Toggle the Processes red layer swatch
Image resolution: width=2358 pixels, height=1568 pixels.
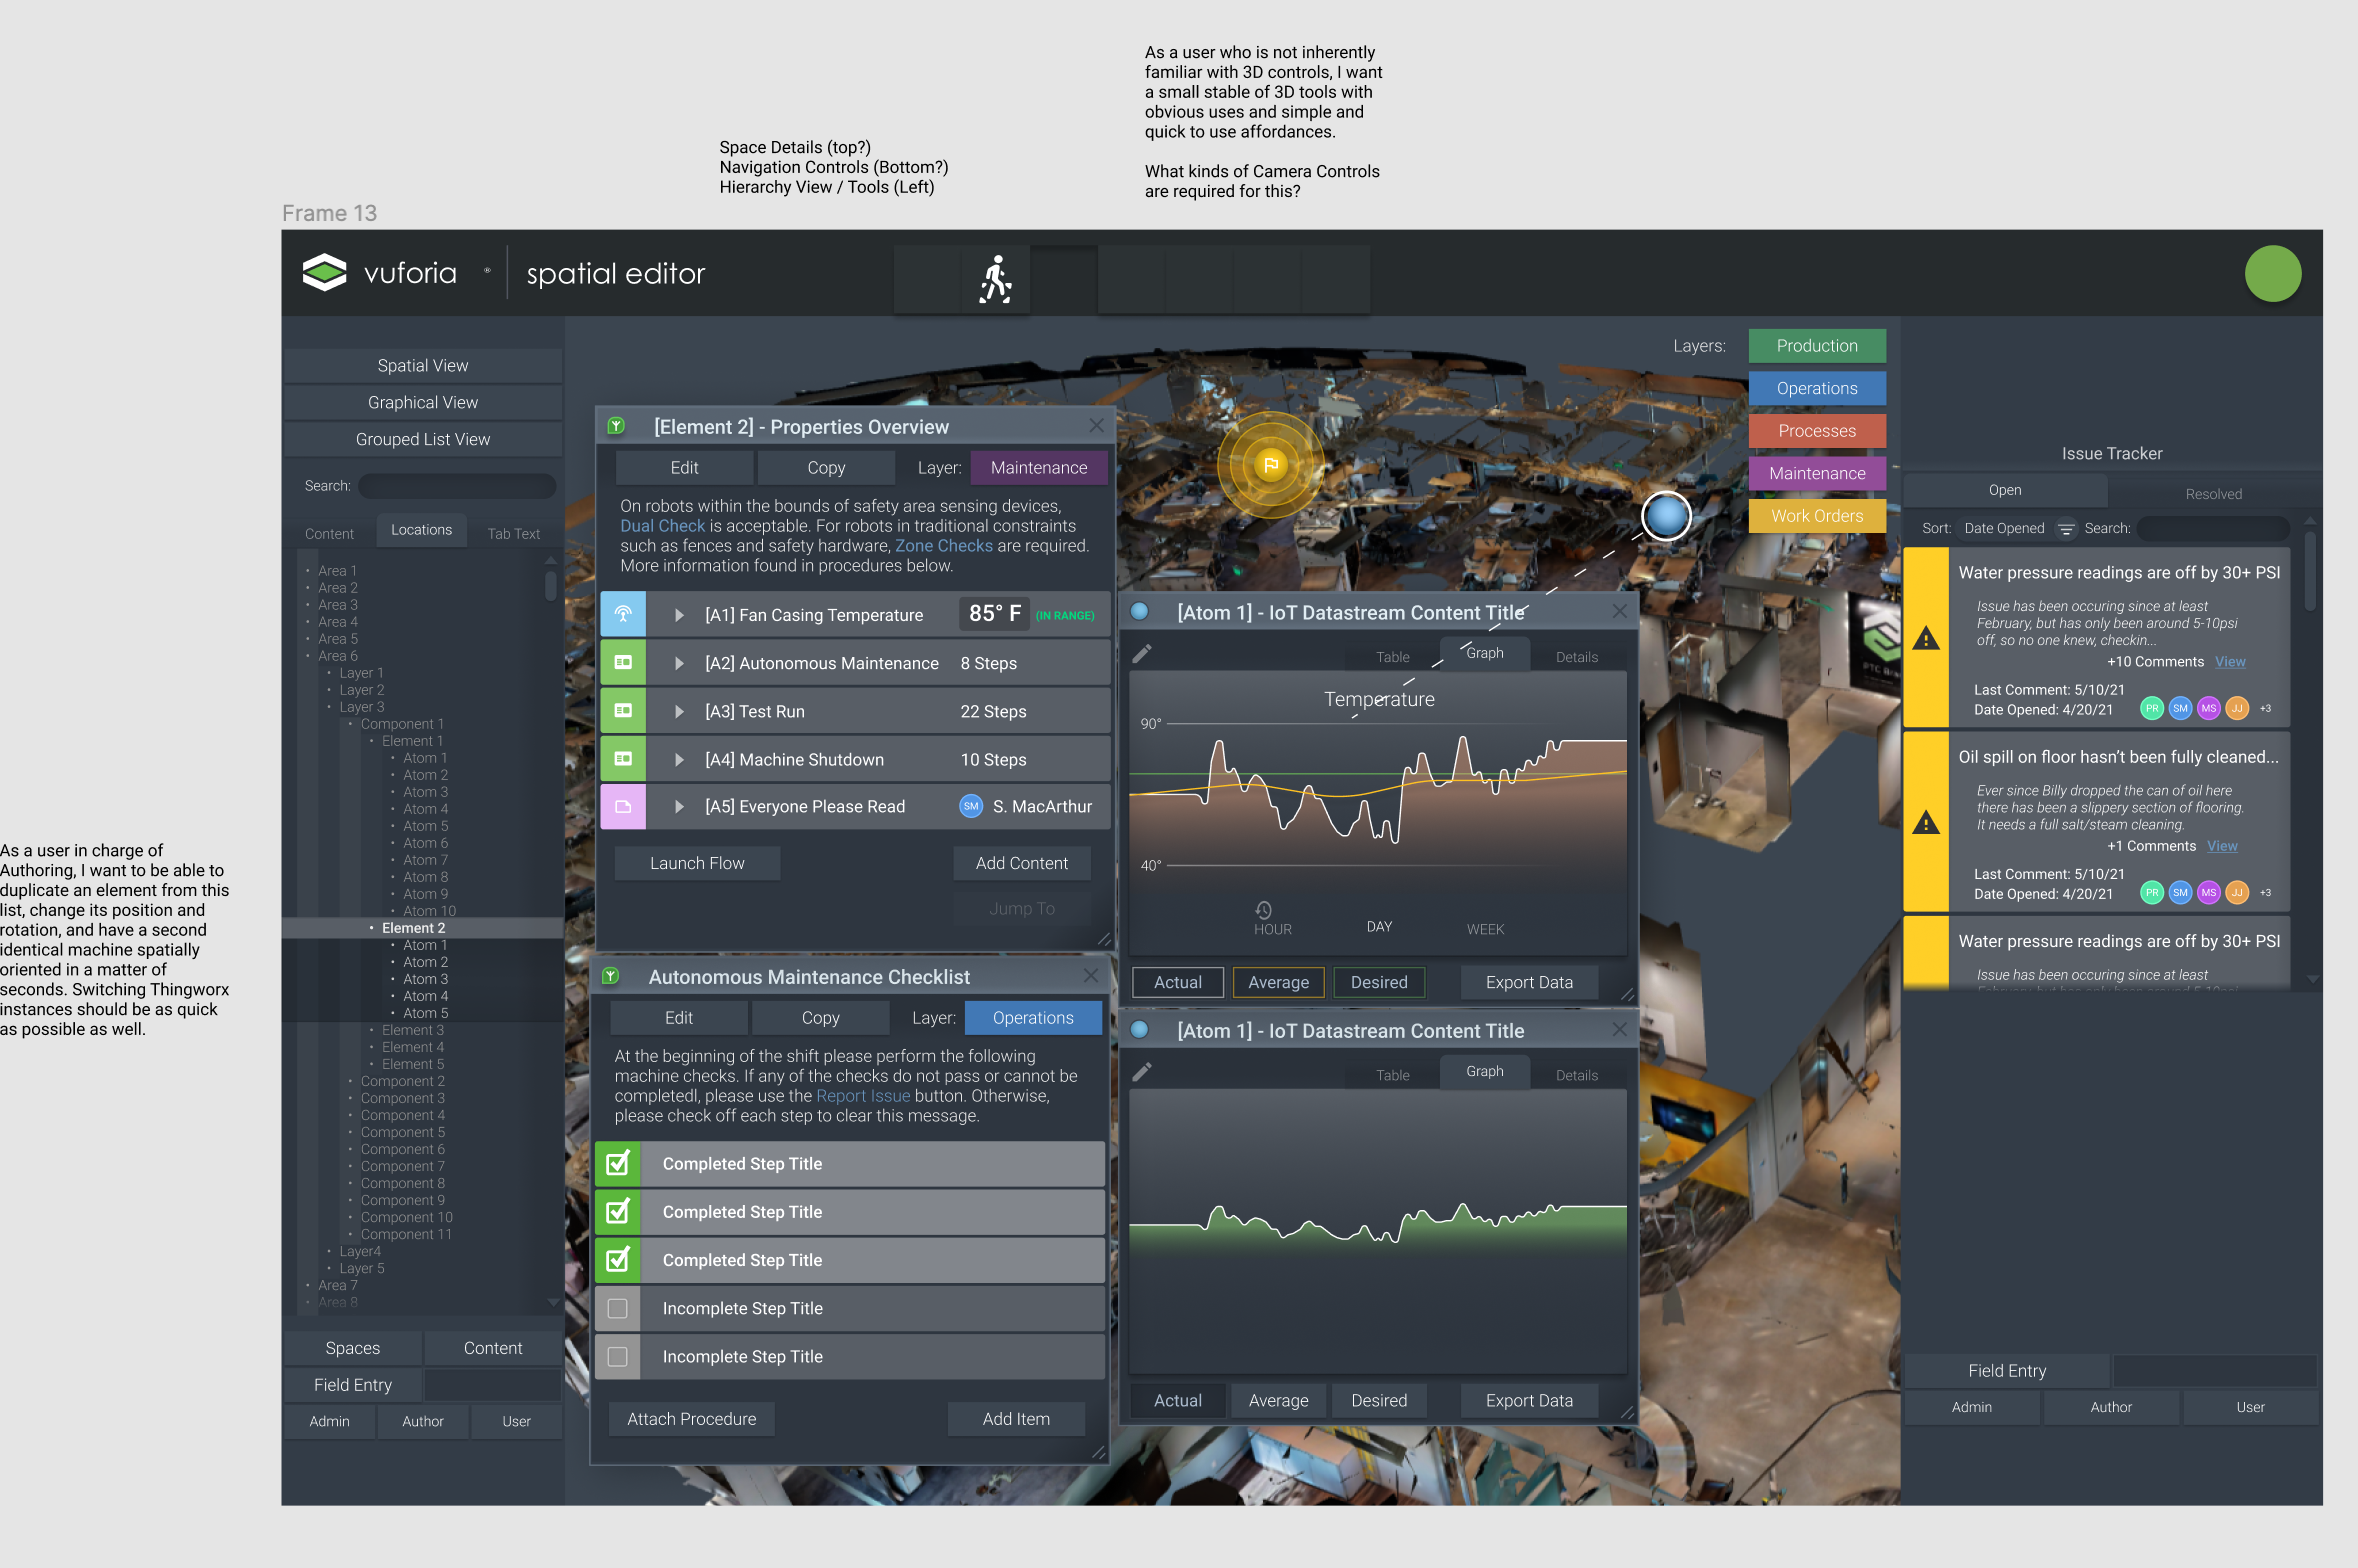pyautogui.click(x=1817, y=431)
